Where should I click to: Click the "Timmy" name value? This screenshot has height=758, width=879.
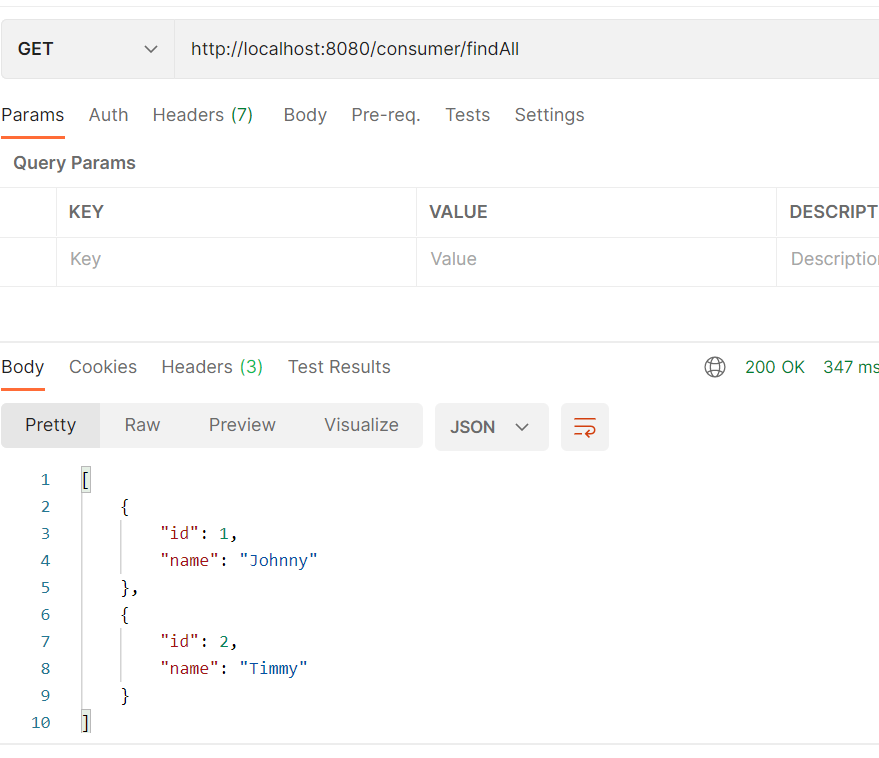point(274,668)
